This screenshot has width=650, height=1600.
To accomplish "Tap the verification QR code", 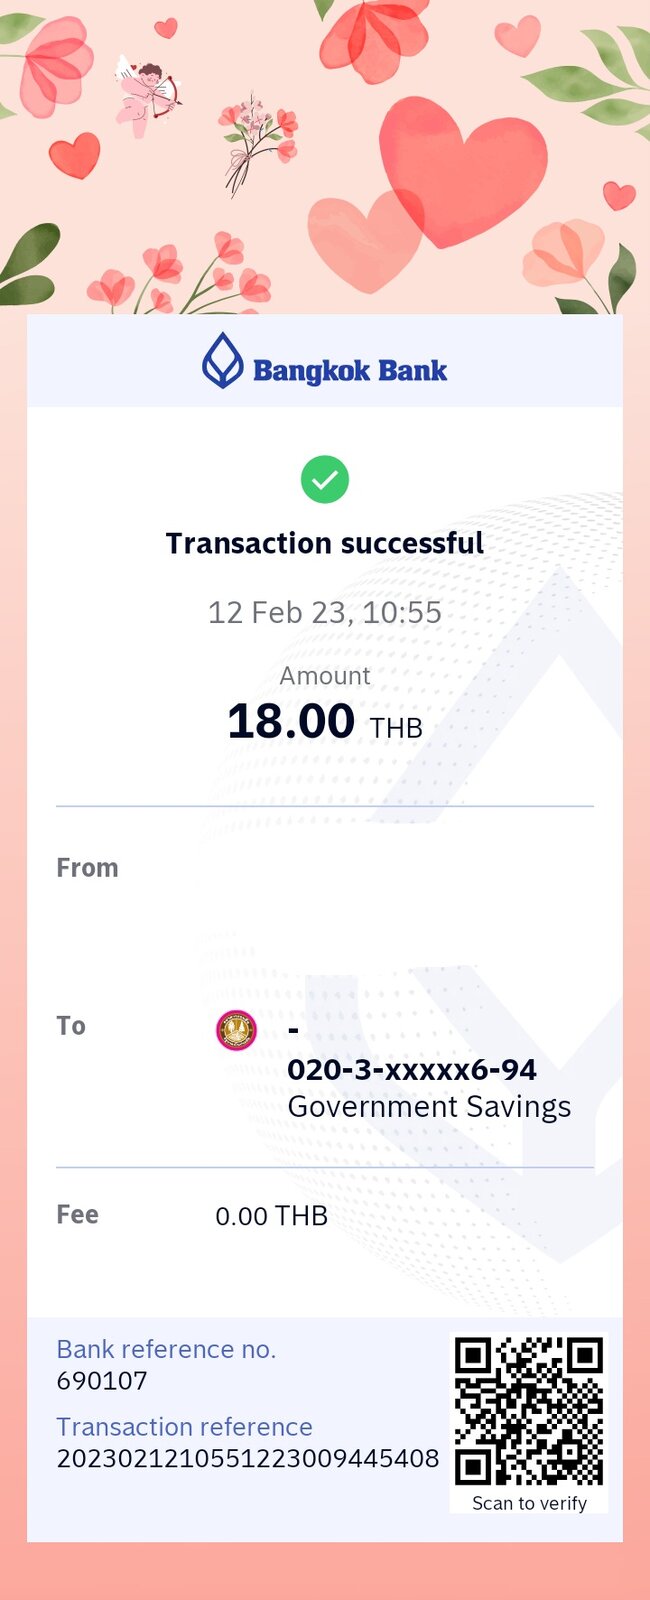I will (529, 1411).
